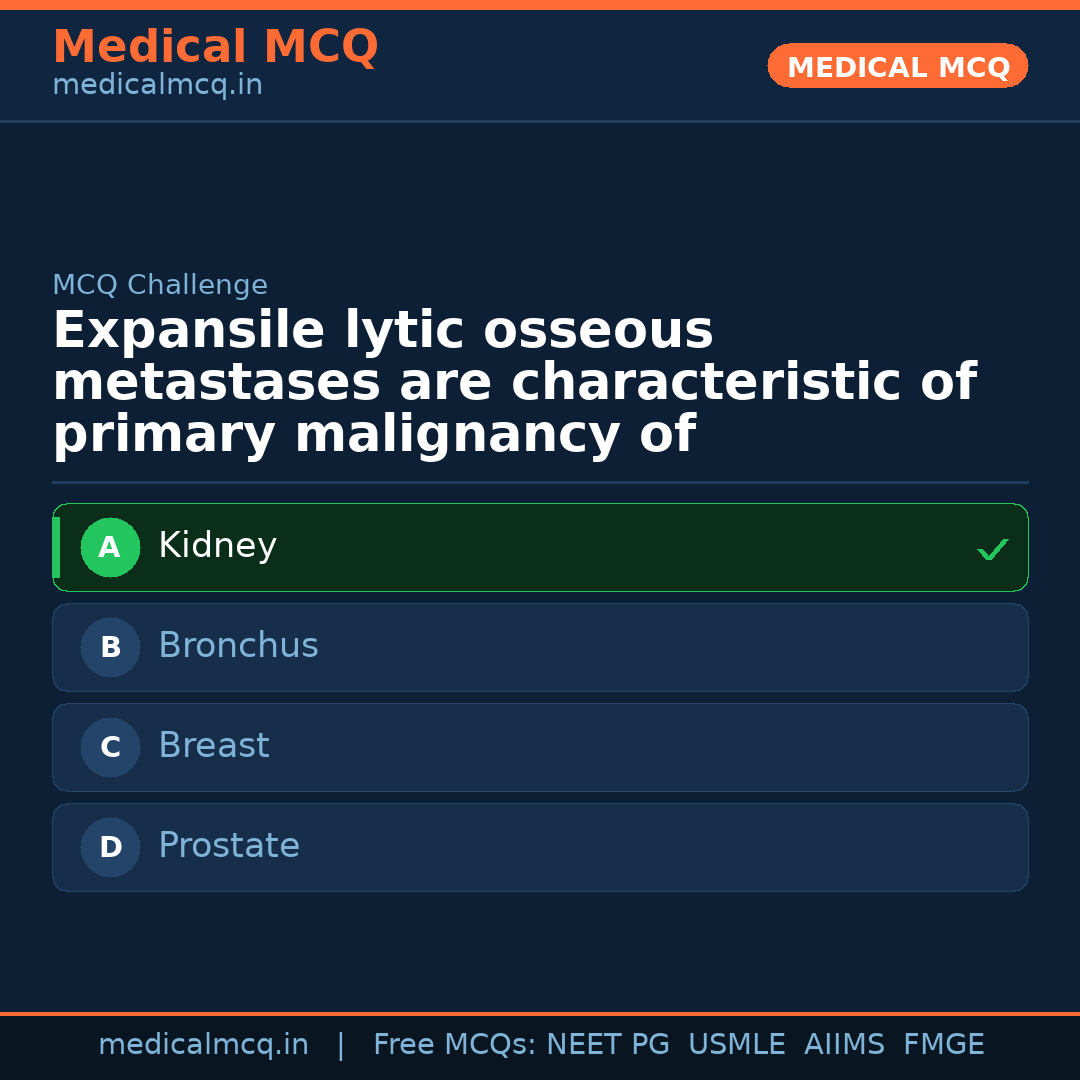The width and height of the screenshot is (1080, 1080).
Task: Click the MCQ Challenge label
Action: click(x=160, y=285)
